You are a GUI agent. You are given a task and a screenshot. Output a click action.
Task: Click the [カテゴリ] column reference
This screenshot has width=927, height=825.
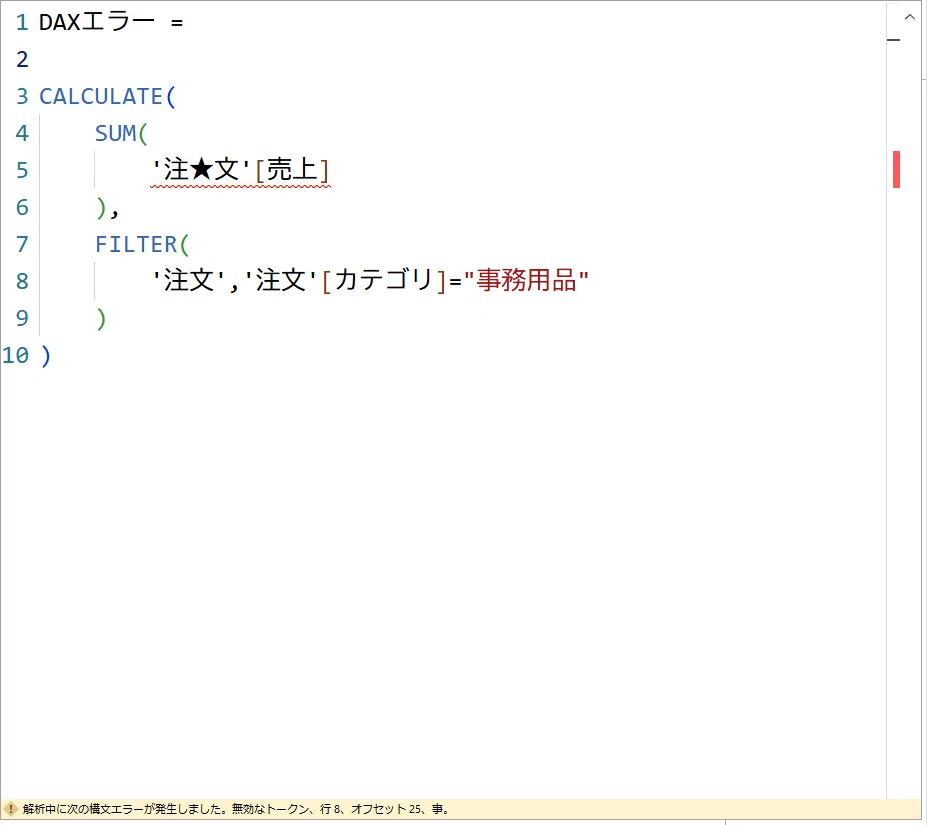pos(384,280)
